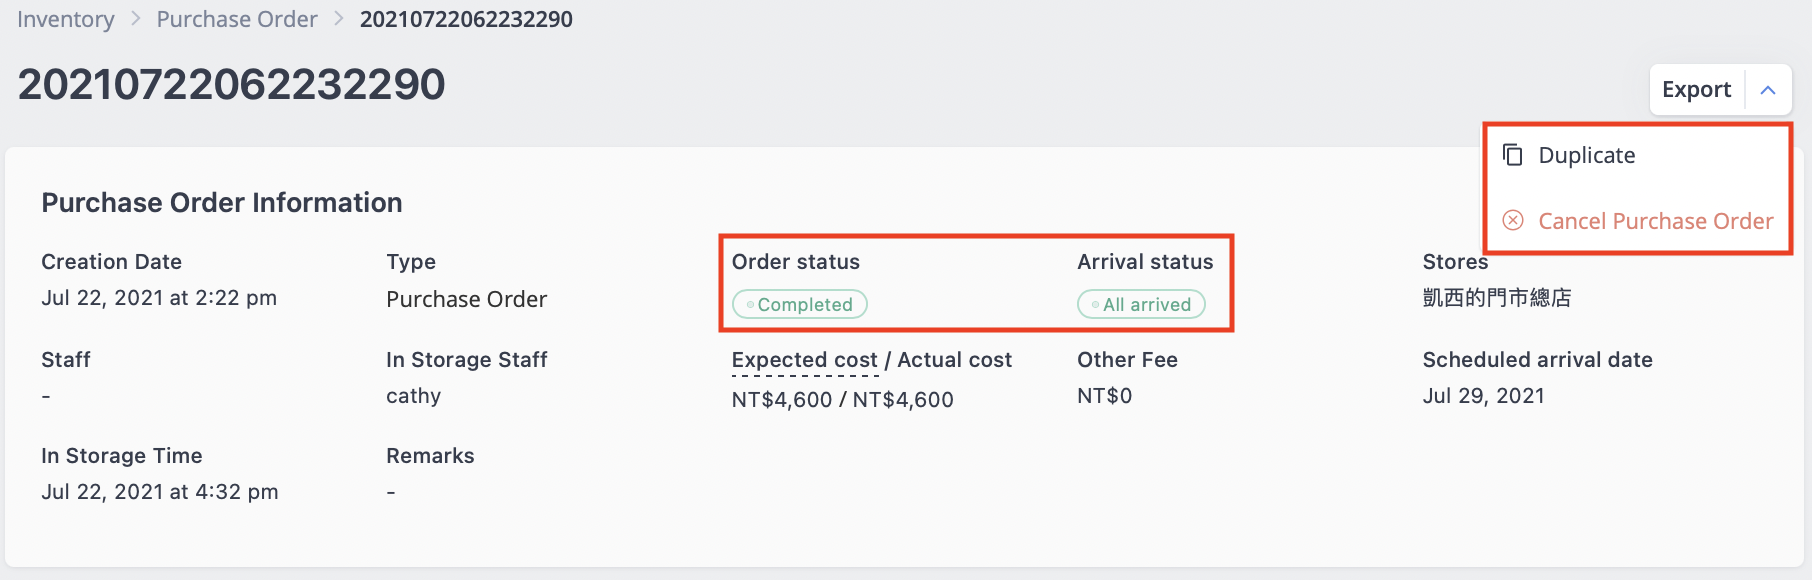Image resolution: width=1812 pixels, height=580 pixels.
Task: Open Purchase Order breadcrumb link
Action: (x=237, y=19)
